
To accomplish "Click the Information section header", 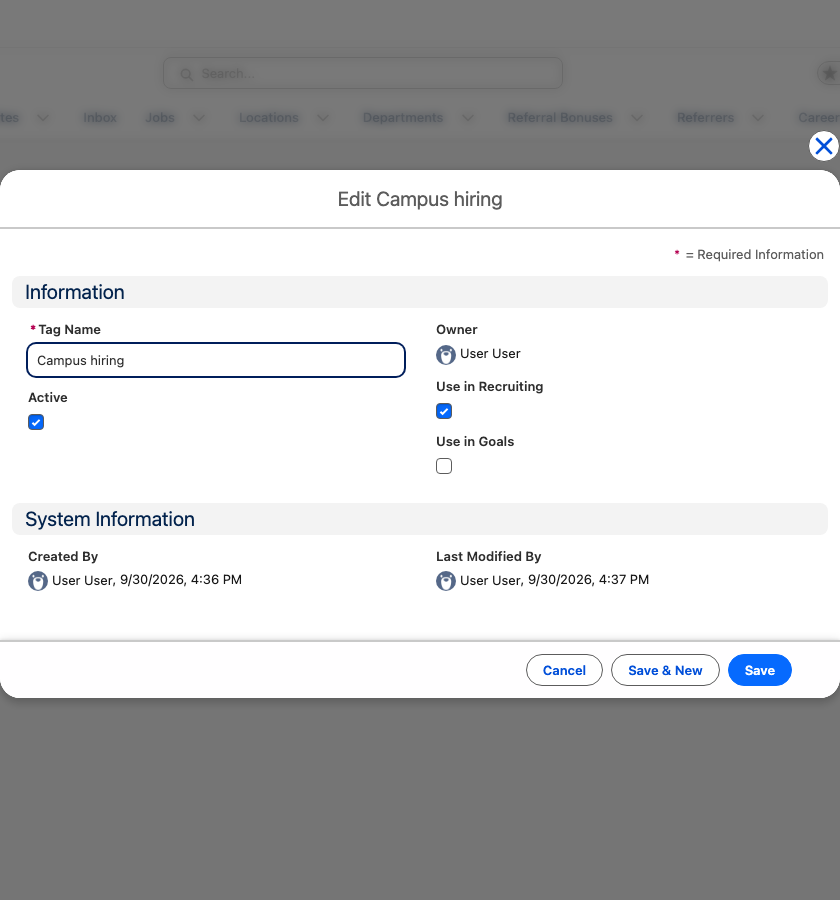I will 420,292.
